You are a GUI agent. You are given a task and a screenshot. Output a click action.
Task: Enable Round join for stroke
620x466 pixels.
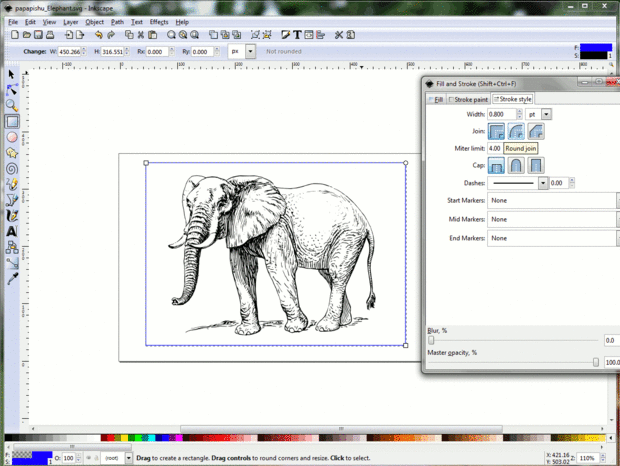coord(516,131)
